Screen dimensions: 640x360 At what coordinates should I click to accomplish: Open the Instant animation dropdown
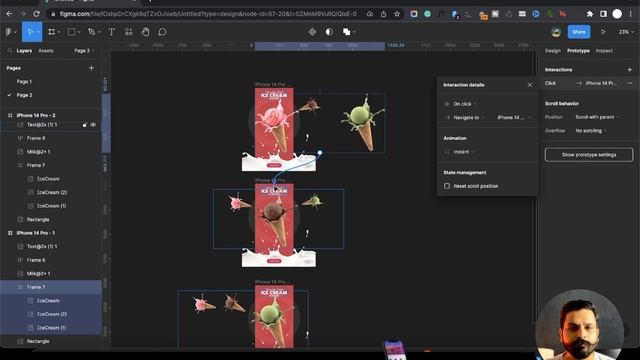tap(463, 152)
